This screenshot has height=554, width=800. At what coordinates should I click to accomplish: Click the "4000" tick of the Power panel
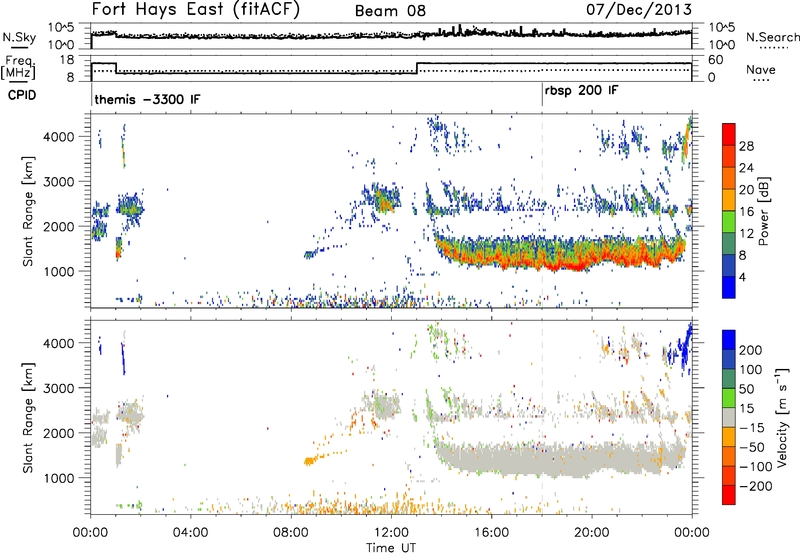pos(59,137)
